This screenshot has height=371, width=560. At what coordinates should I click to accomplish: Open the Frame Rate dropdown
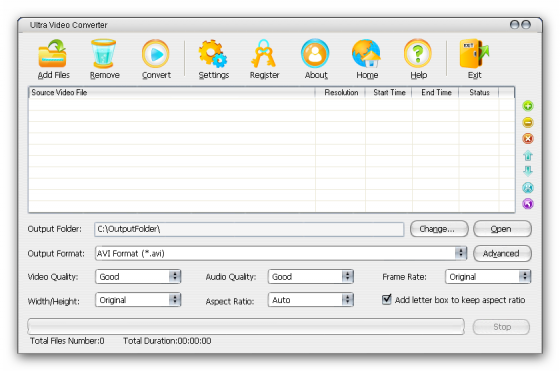tap(525, 276)
